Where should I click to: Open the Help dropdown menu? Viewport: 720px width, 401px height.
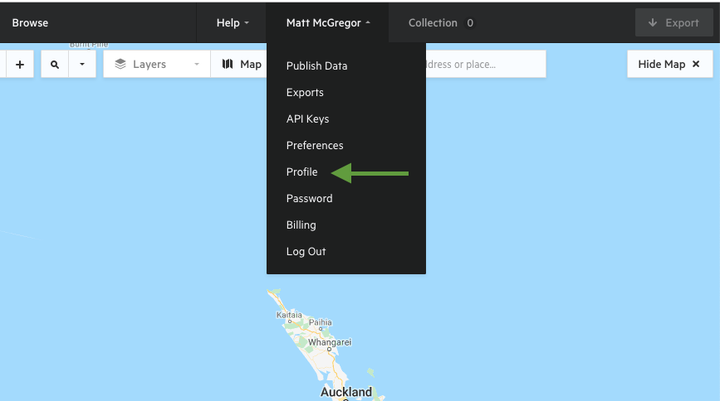232,23
